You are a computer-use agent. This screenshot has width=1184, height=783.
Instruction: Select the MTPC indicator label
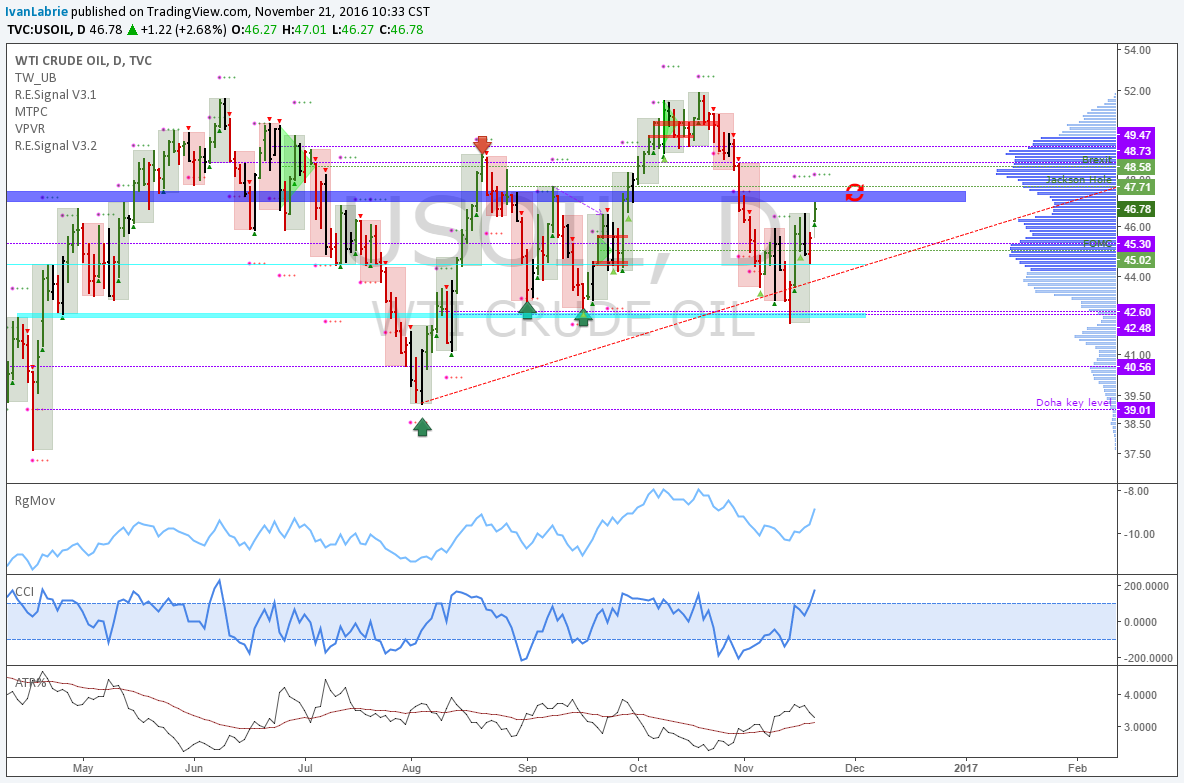tap(31, 112)
